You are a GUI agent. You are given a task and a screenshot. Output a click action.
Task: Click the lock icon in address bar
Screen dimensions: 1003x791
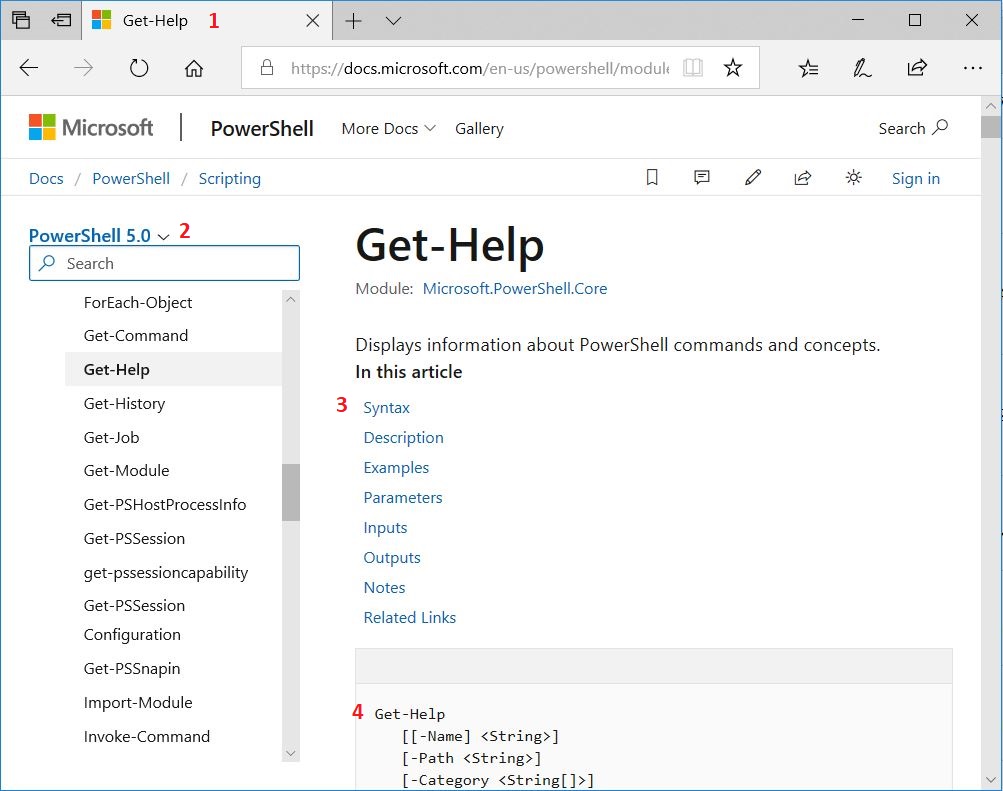coord(267,68)
